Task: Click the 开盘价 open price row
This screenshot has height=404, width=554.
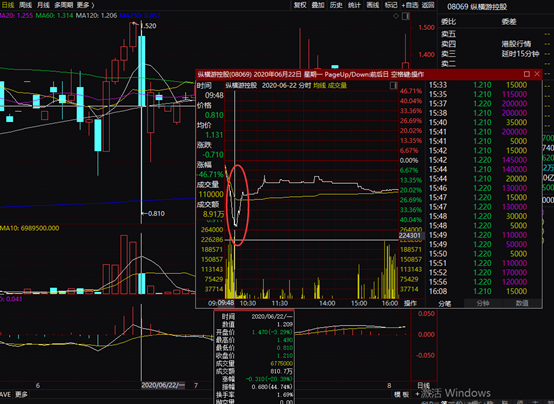Action: pos(254,332)
